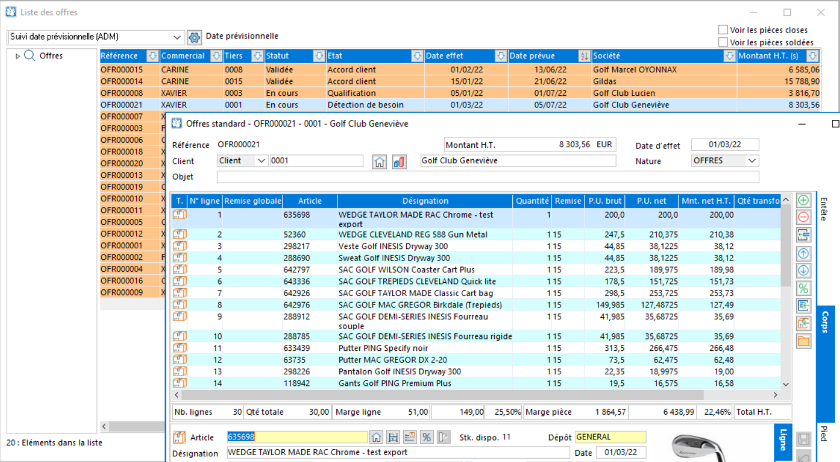Click the insert line icon below remove
Image resolution: width=840 pixels, height=462 pixels.
[x=803, y=235]
